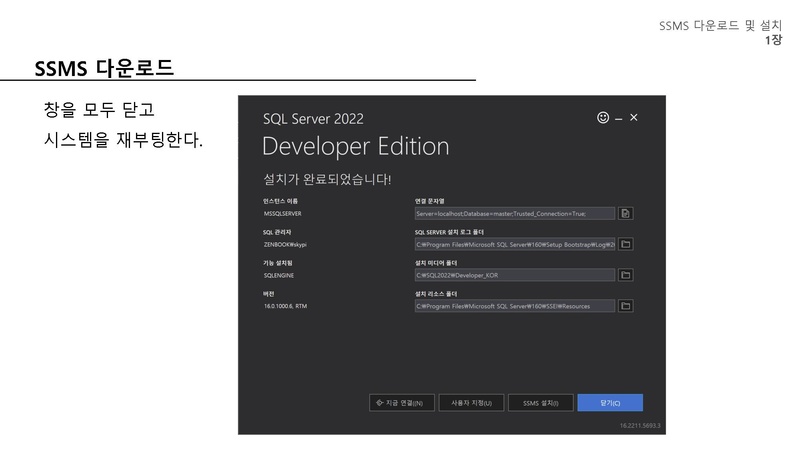Click the connection string text field

point(514,213)
